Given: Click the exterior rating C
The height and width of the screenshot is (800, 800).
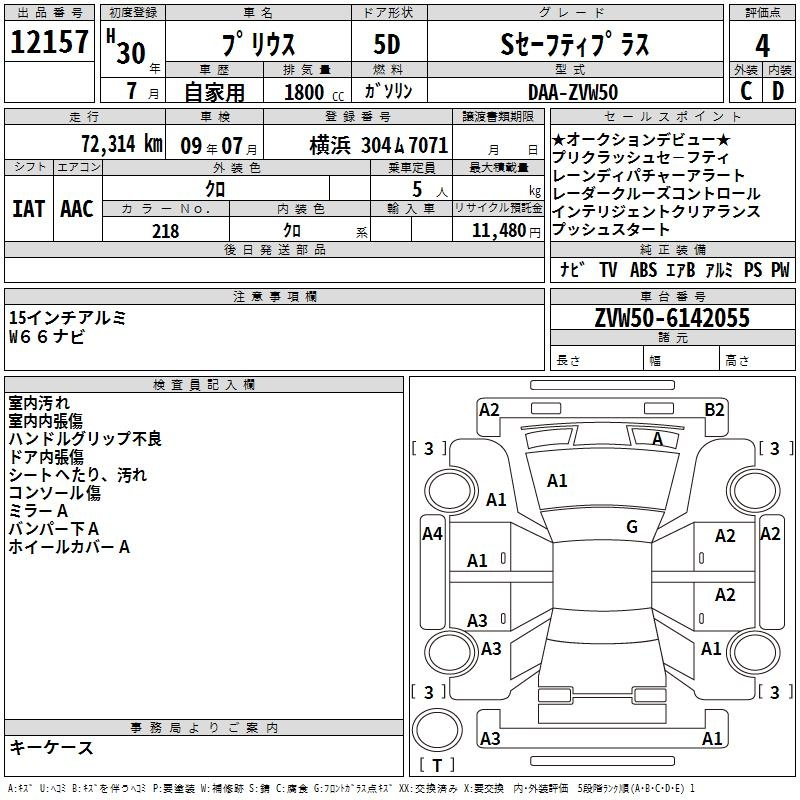Looking at the screenshot, I should click(746, 91).
